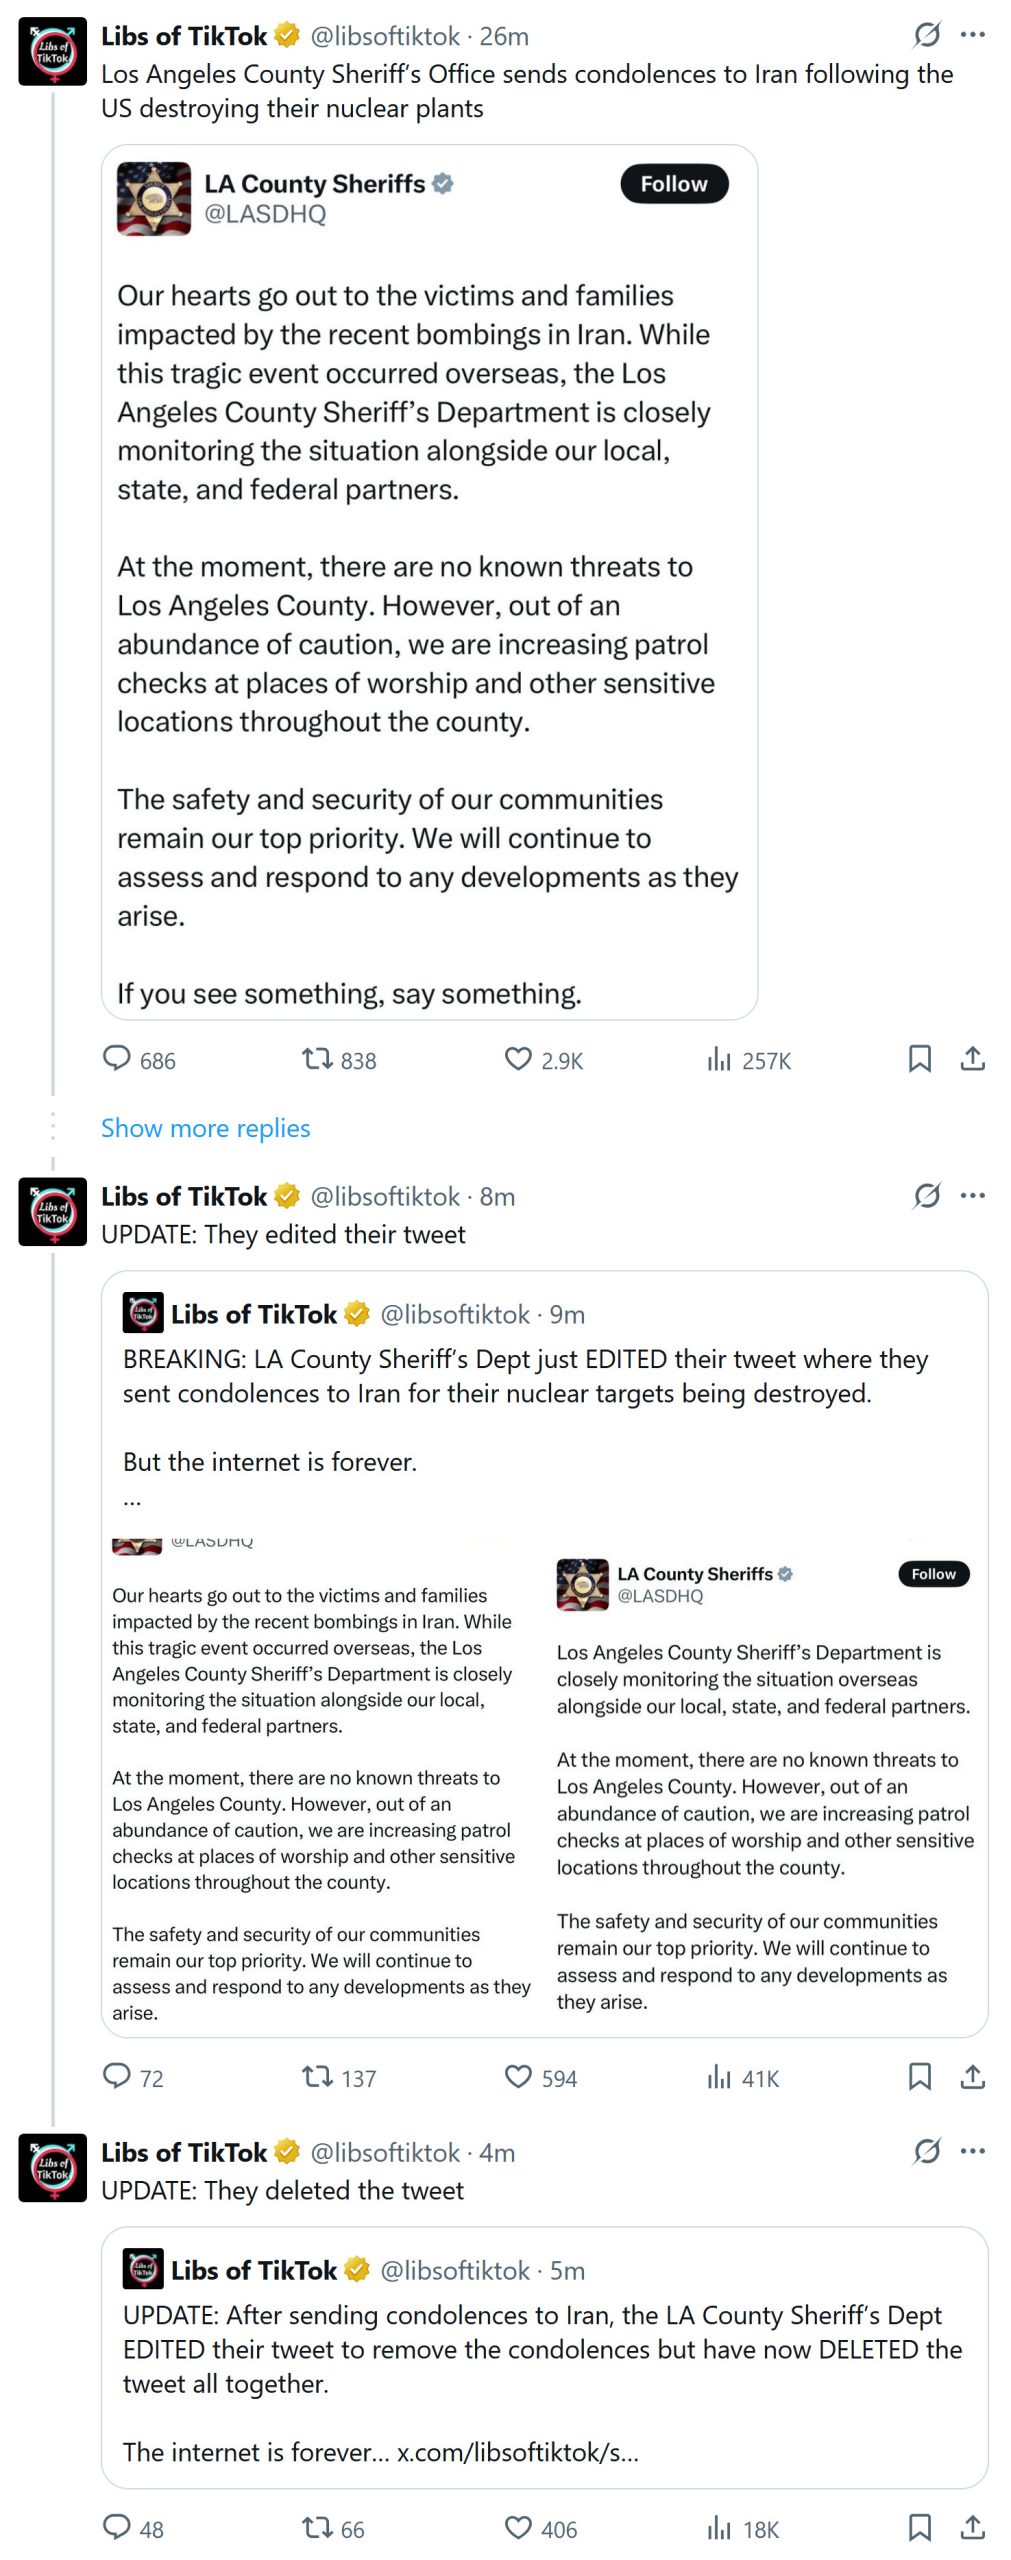Follow LA County Sheriffs in embedded tweet
Viewport: 1011px width, 2560px height.
(x=673, y=184)
